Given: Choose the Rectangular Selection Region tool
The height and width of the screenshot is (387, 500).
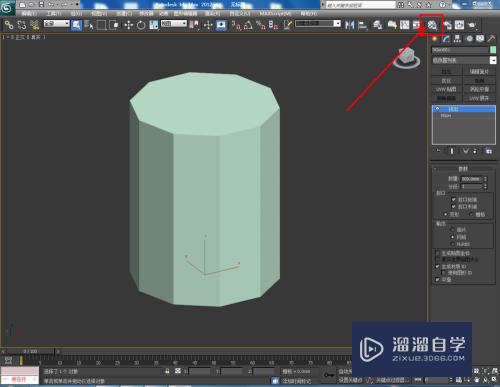Looking at the screenshot, I should 101,25.
